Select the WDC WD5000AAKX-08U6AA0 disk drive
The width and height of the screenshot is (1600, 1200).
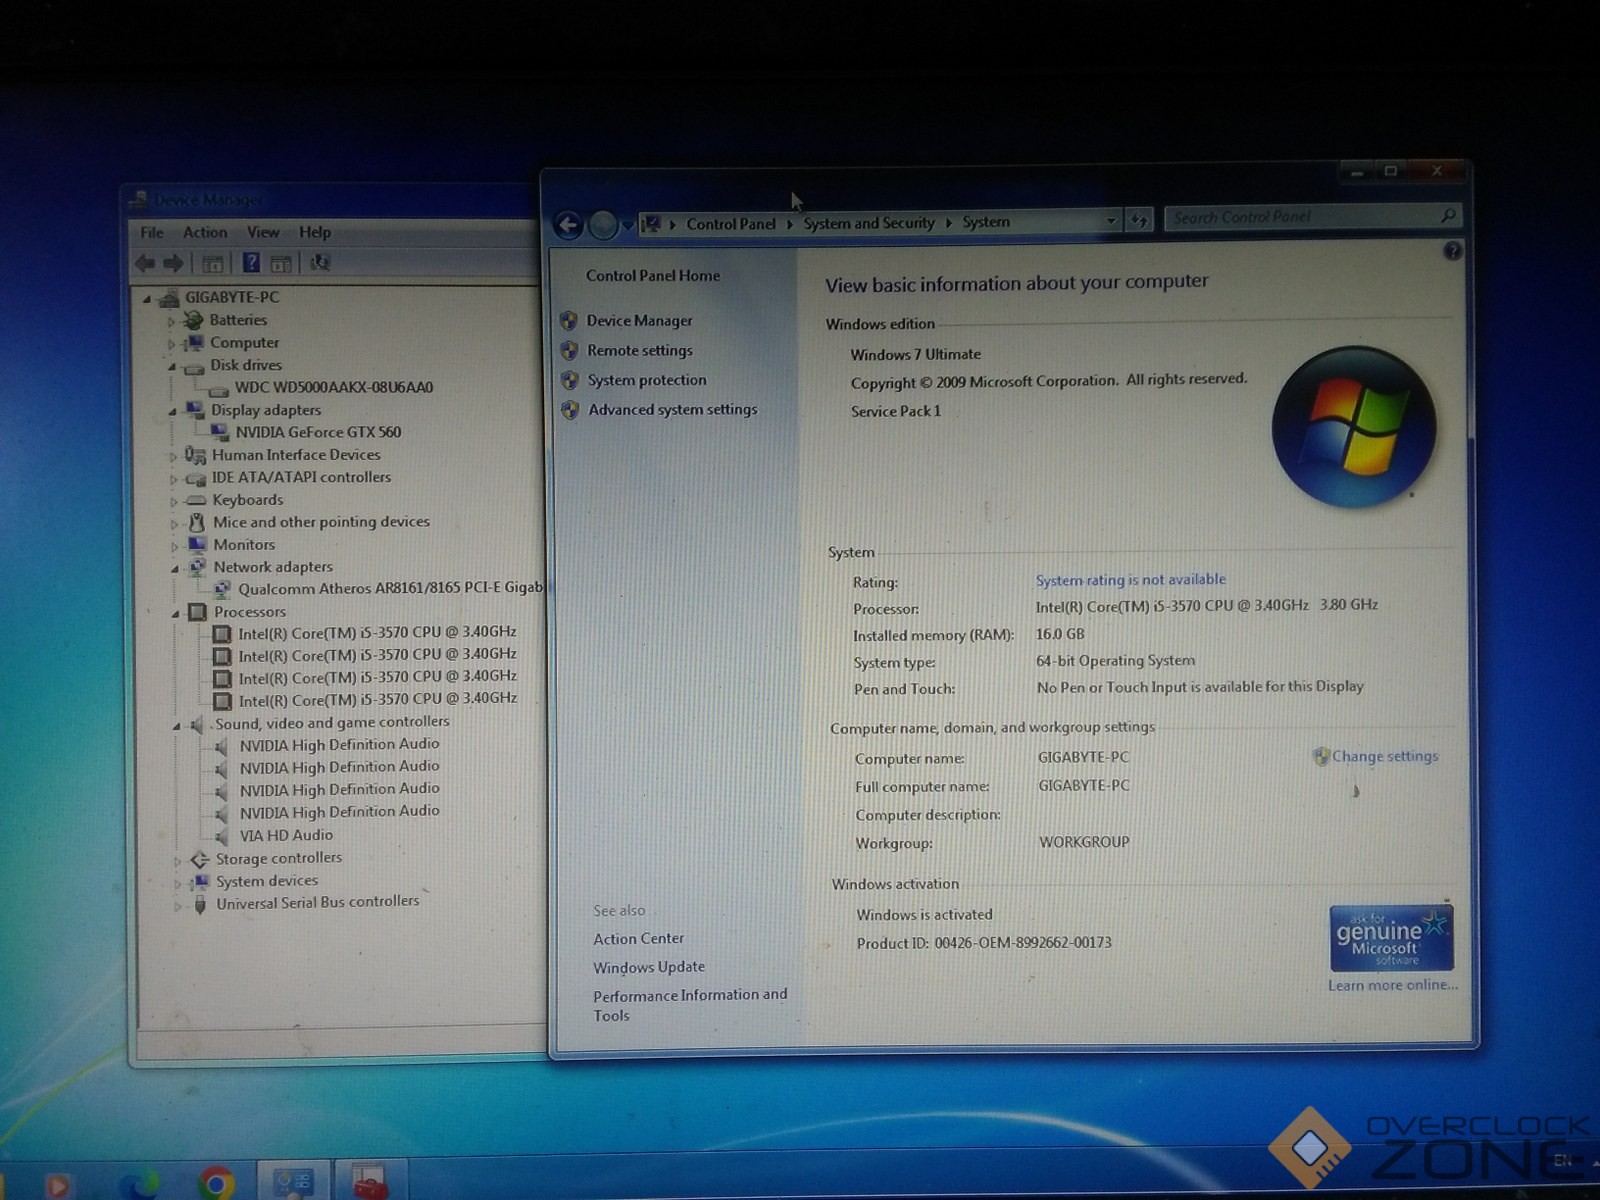pyautogui.click(x=333, y=387)
